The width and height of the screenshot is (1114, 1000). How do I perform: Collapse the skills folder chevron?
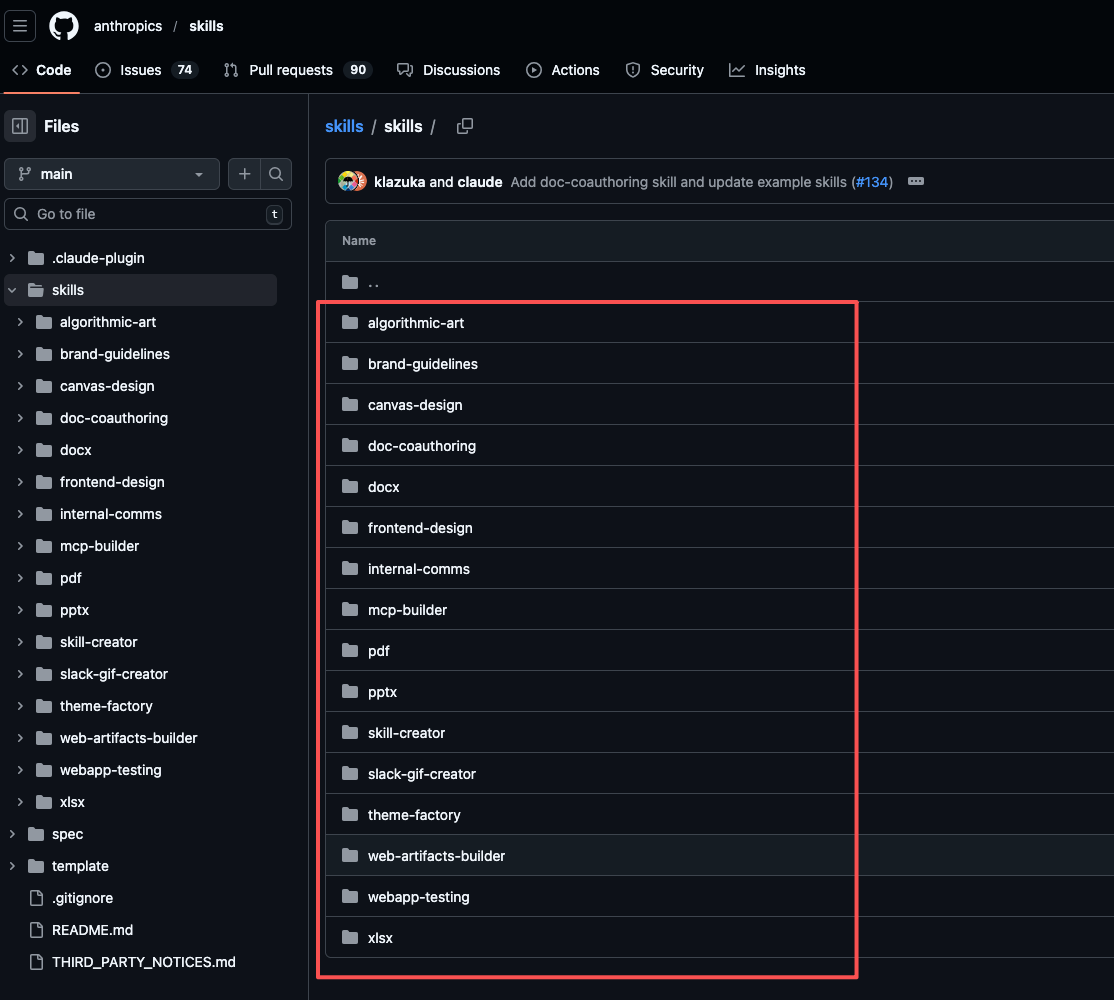coord(12,290)
